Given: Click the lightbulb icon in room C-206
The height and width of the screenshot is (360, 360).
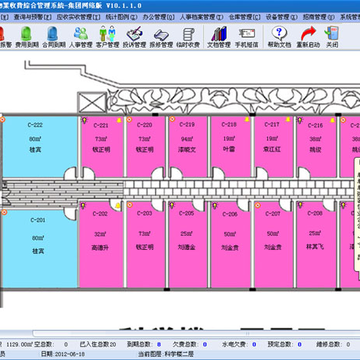Looking at the screenshot, I should click(215, 205).
